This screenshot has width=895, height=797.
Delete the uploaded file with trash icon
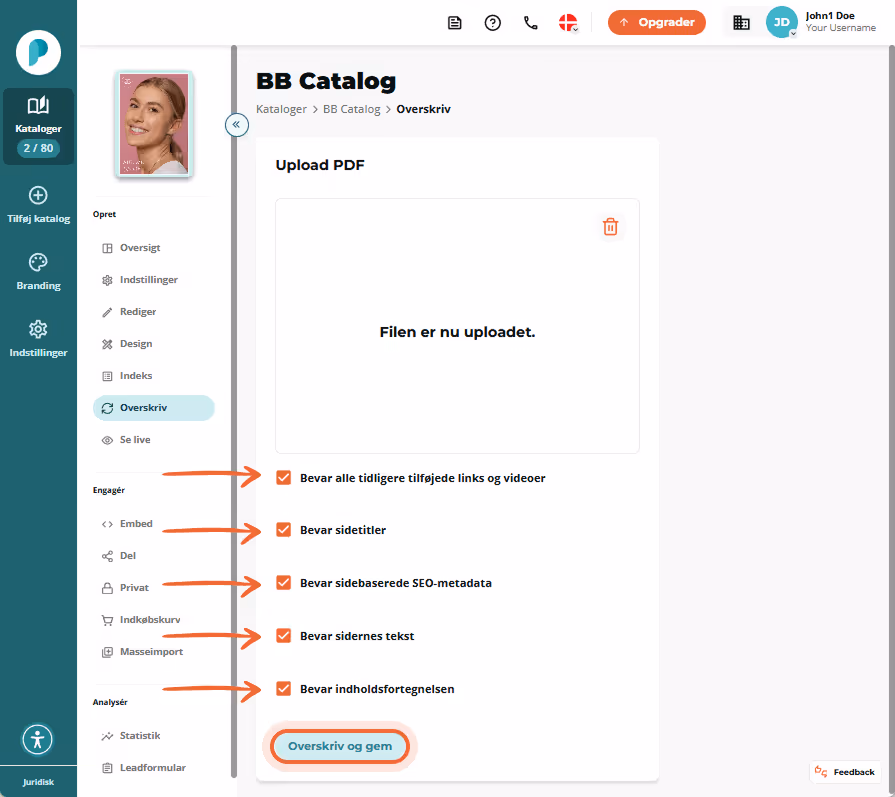click(610, 227)
